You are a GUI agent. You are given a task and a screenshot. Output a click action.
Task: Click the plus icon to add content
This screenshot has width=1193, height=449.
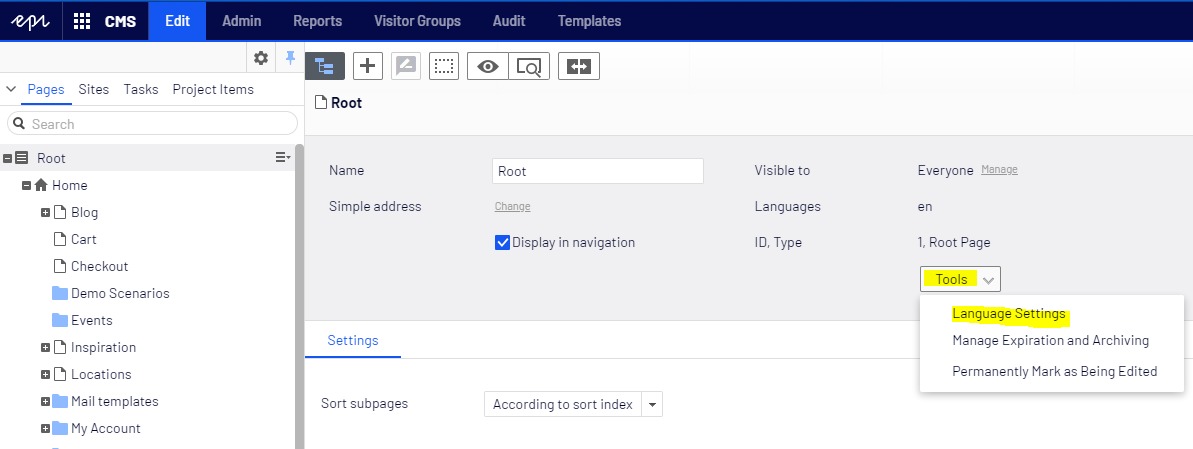[x=369, y=66]
